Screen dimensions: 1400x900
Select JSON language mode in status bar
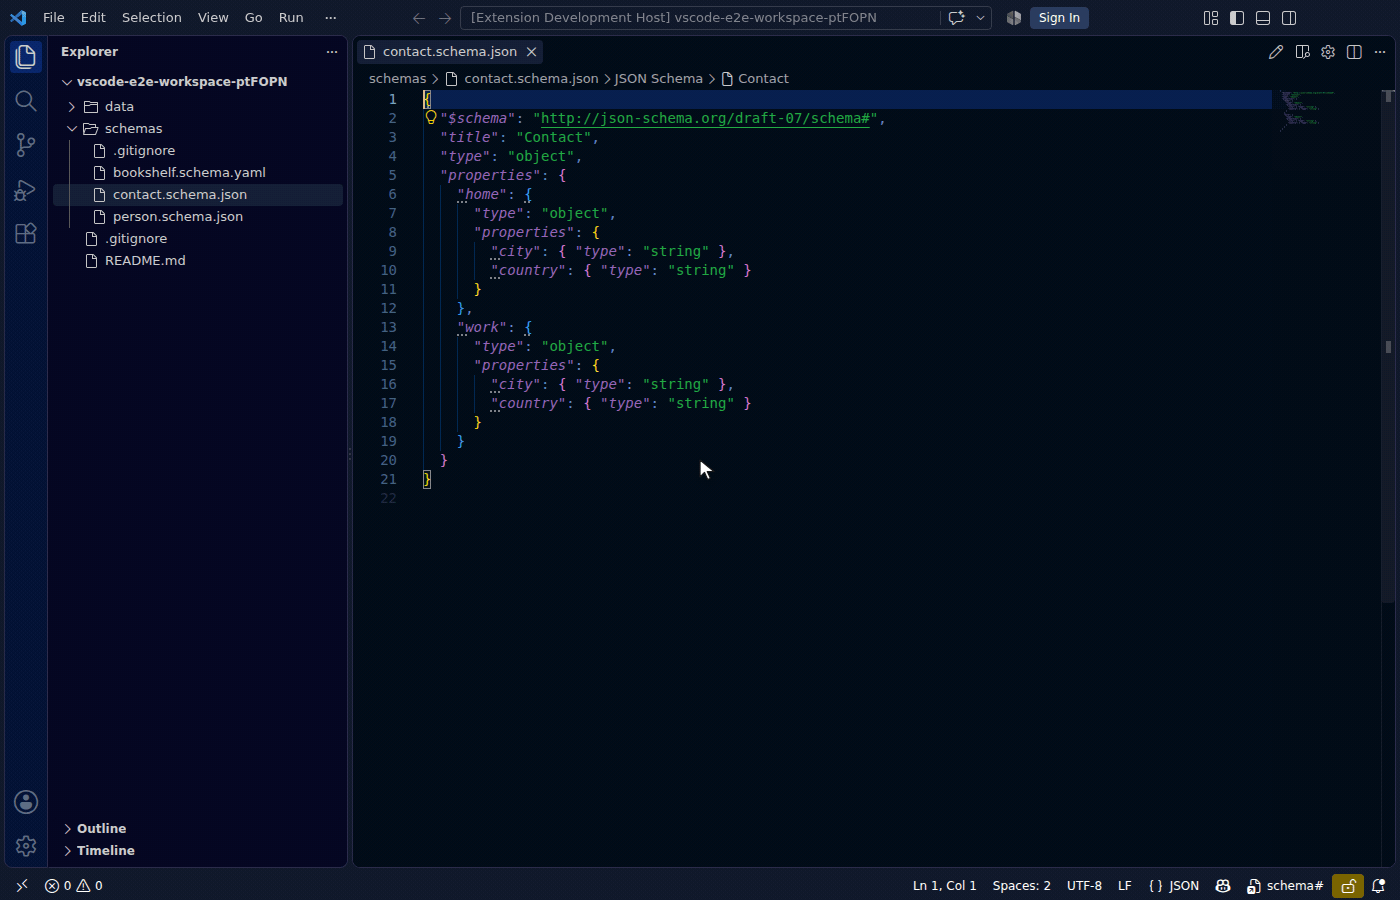[x=1174, y=886]
